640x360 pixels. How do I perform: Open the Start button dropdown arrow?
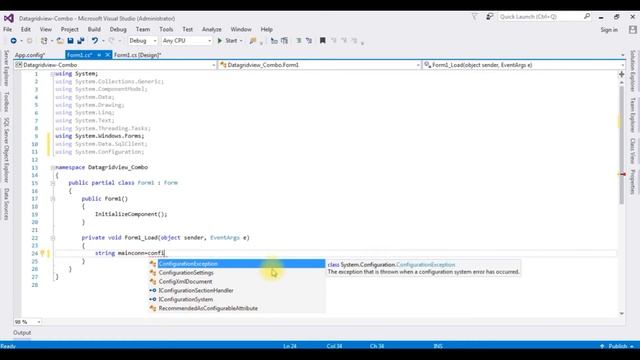click(x=241, y=41)
